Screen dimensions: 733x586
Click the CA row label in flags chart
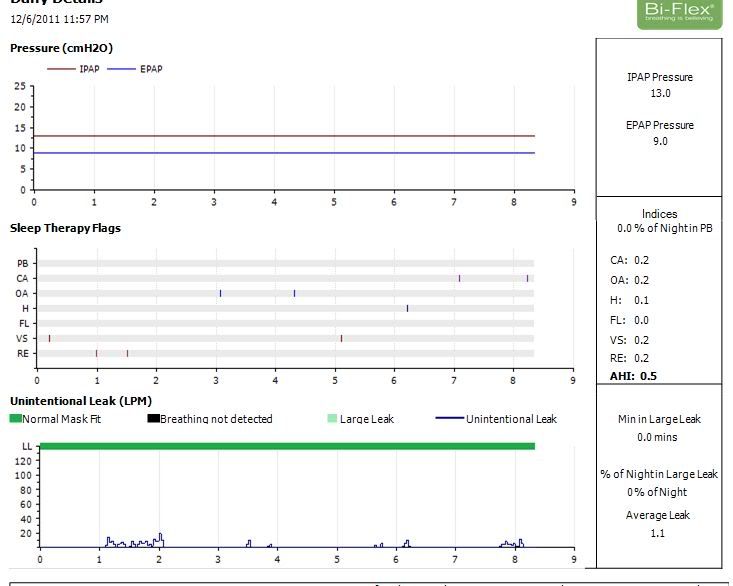pos(22,279)
